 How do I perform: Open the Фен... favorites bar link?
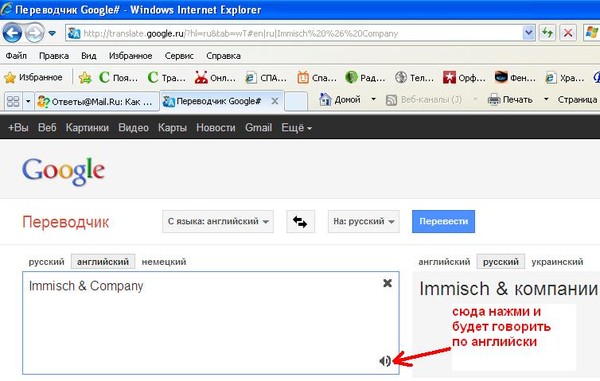click(x=515, y=78)
